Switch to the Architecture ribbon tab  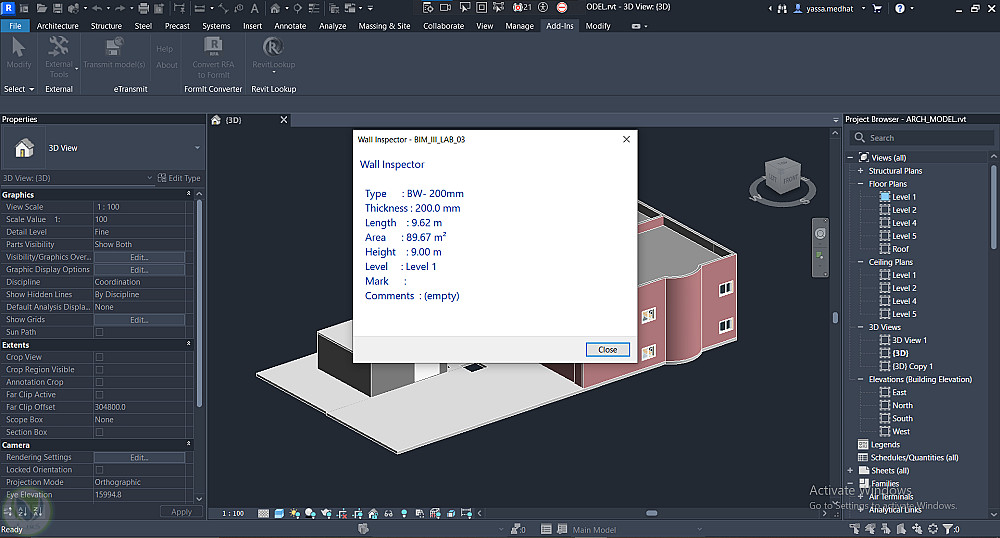pyautogui.click(x=58, y=26)
